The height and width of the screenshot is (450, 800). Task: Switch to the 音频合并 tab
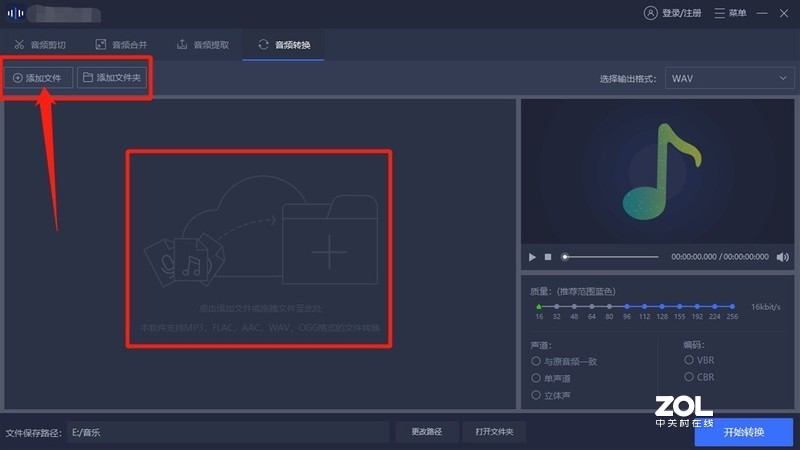121,45
